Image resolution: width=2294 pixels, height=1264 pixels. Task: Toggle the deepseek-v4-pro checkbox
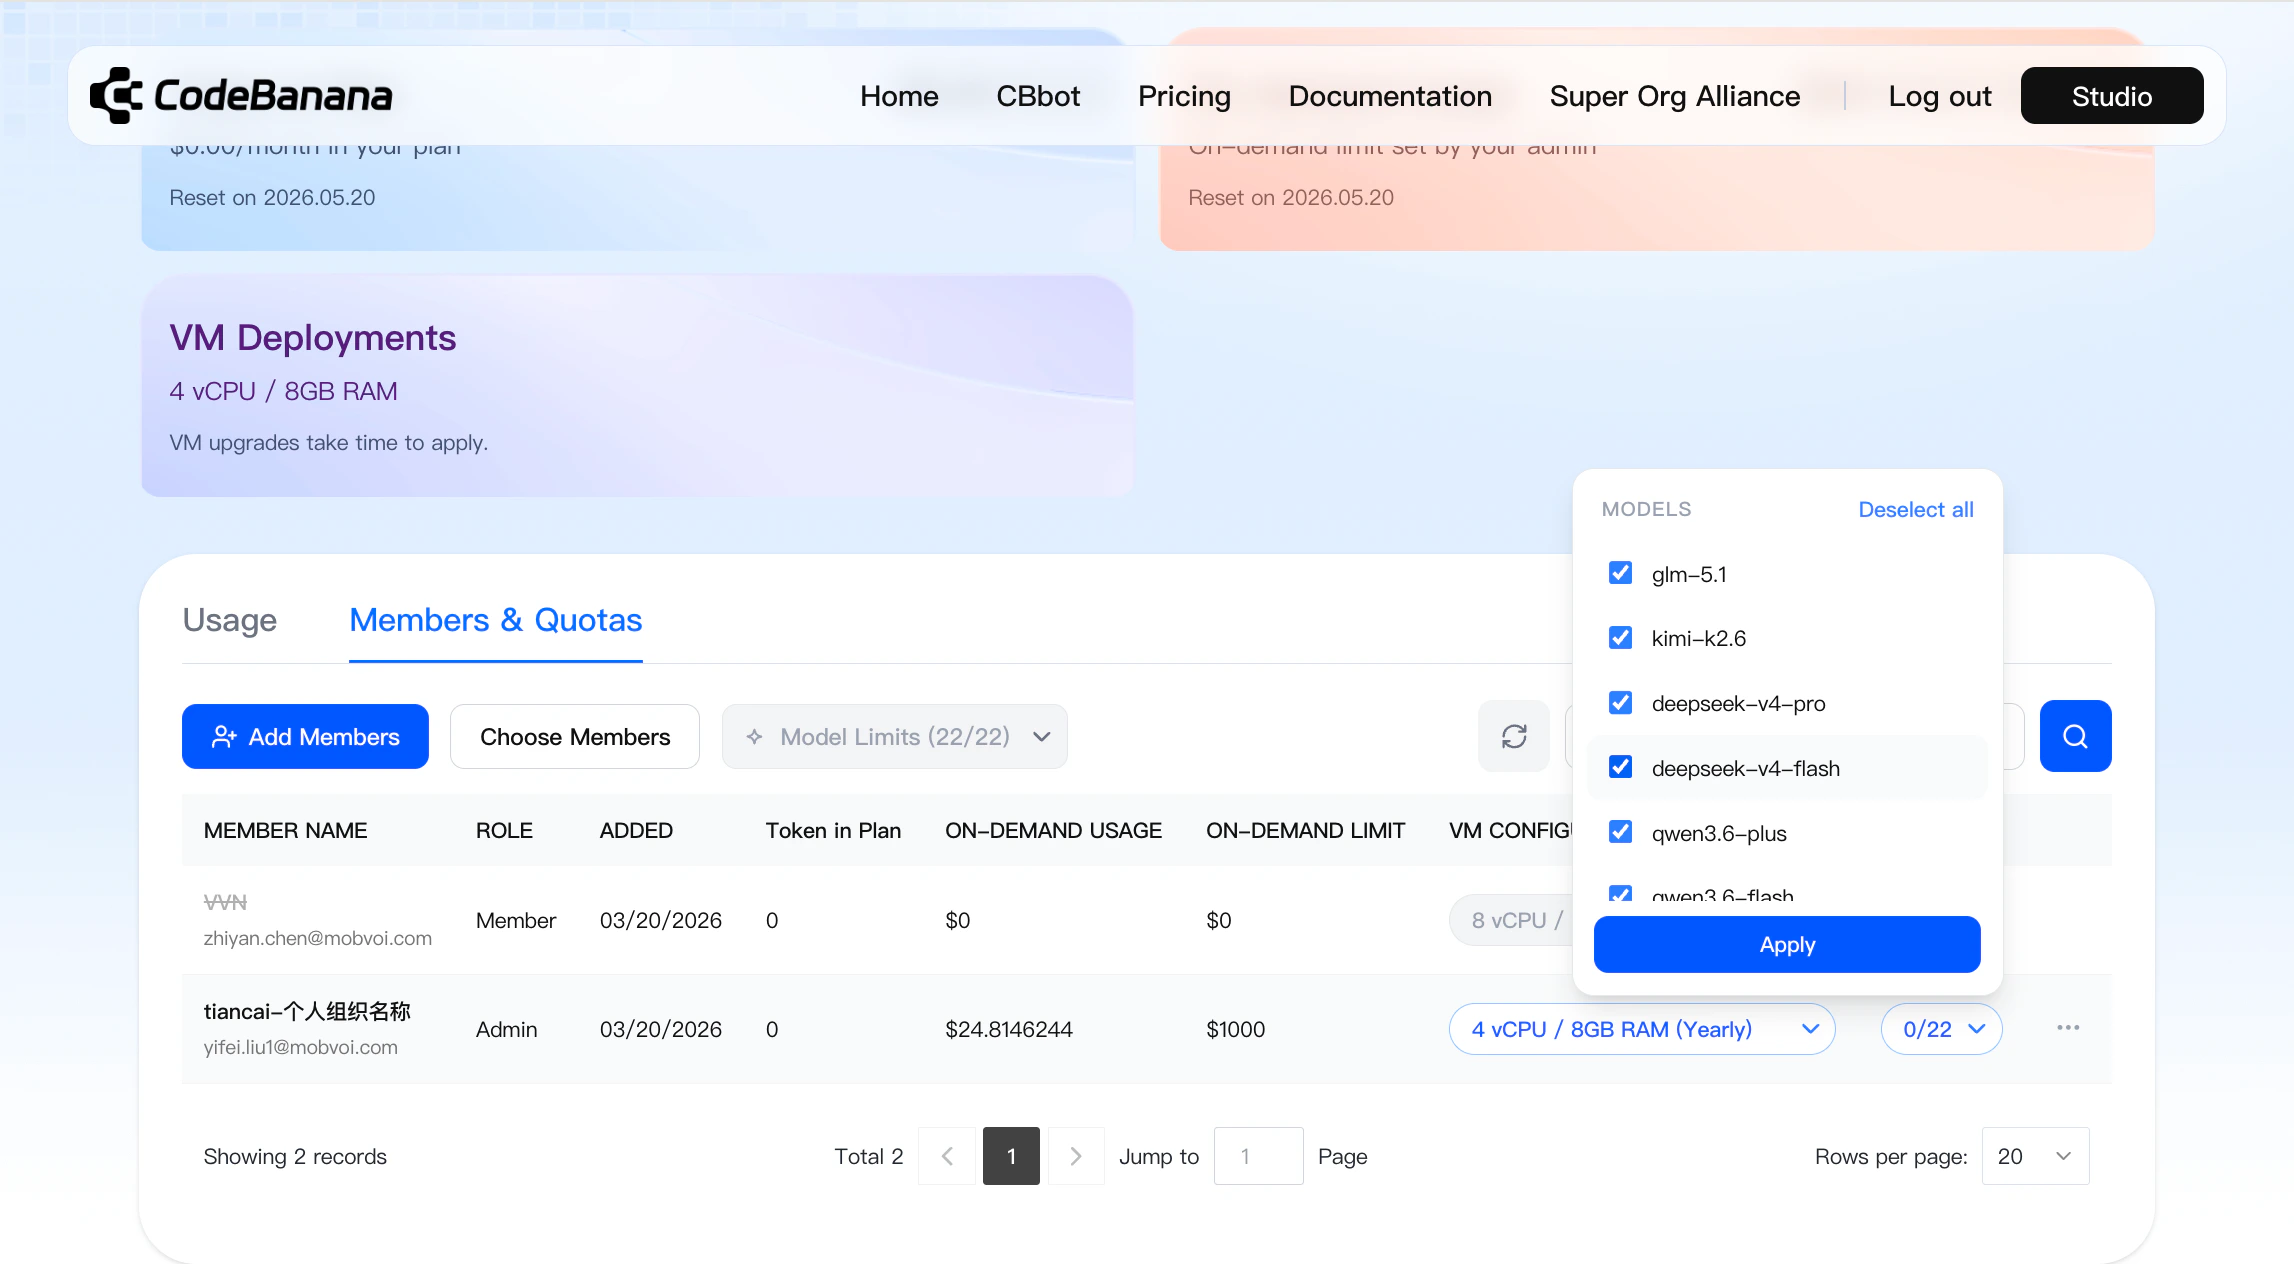[1620, 703]
